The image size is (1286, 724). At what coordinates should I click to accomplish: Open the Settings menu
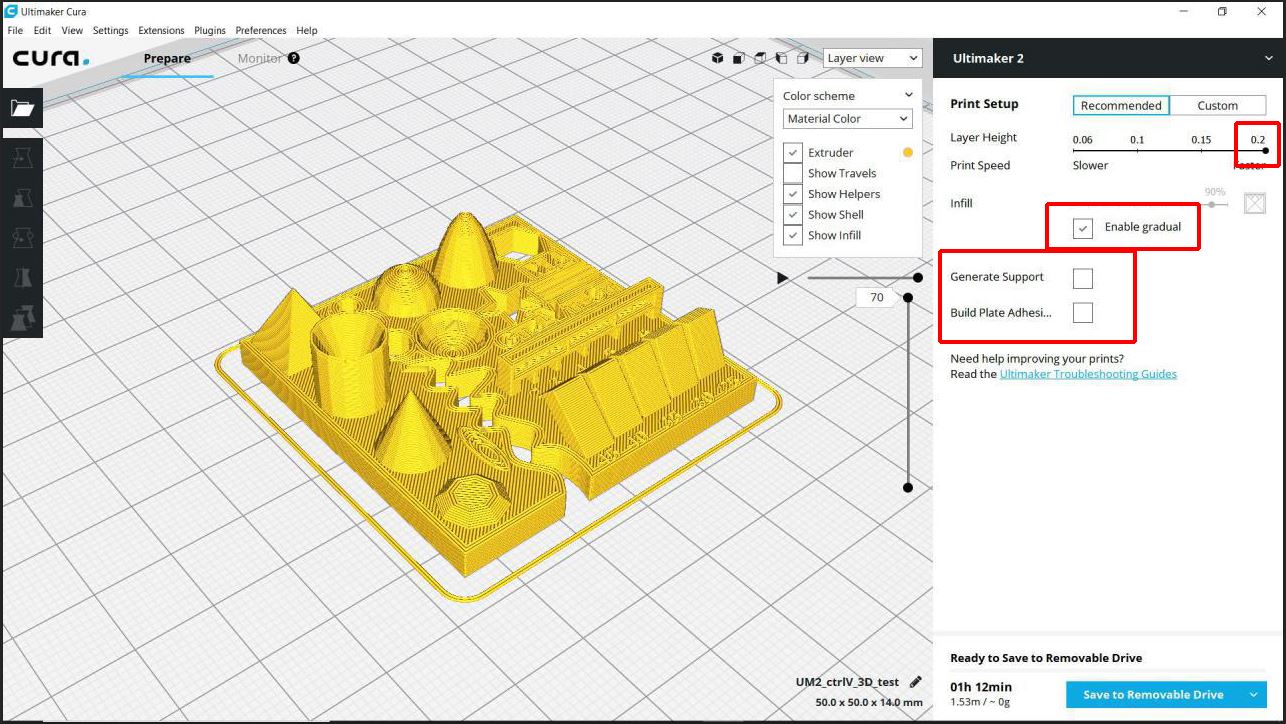[x=111, y=30]
